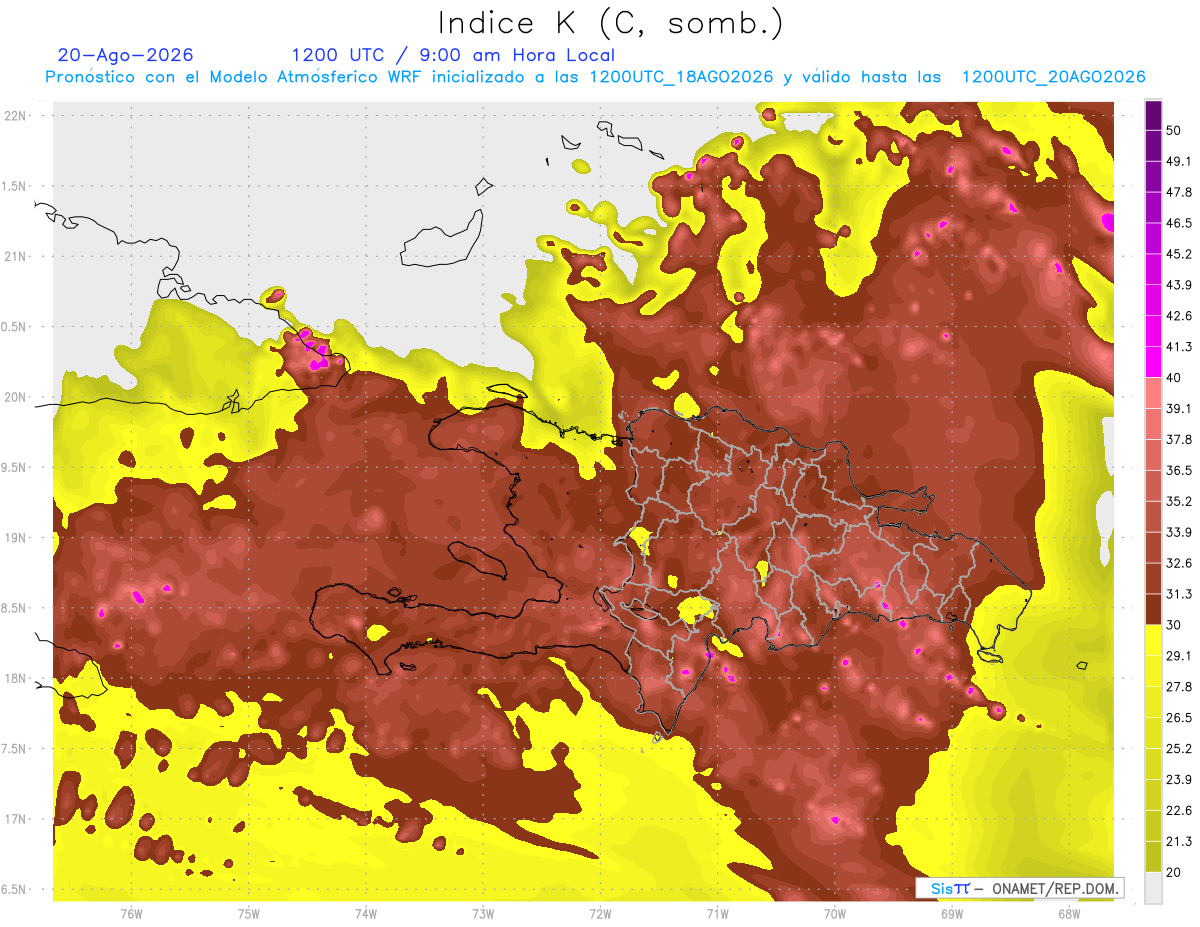1200x927 pixels.
Task: Click the colorbar value '22.6'
Action: [x=1179, y=810]
